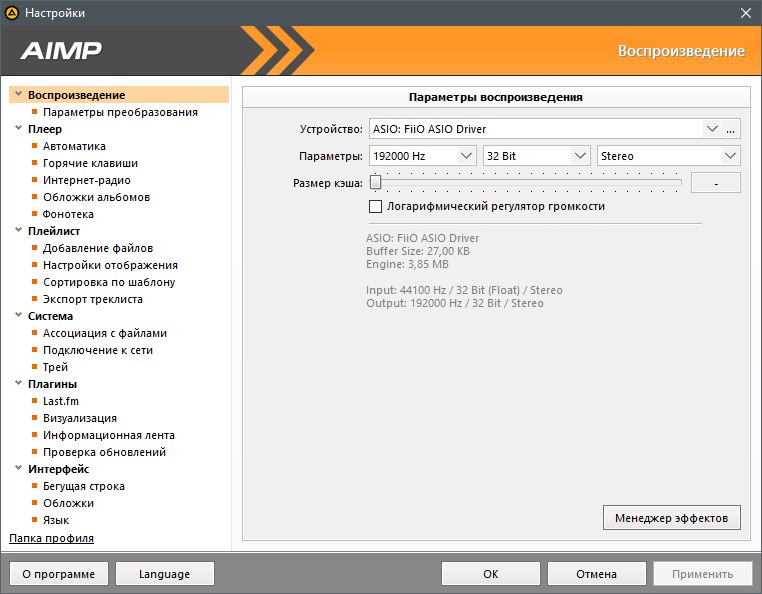Viewport: 762px width, 594px height.
Task: Open the Обложки альбомов page
Action: point(96,197)
